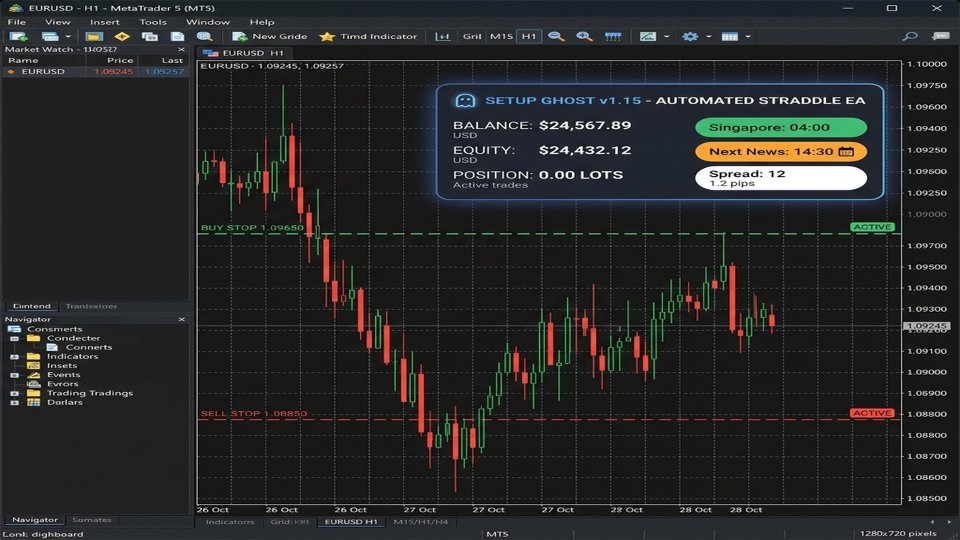960x540 pixels.
Task: Open the File menu
Action: [17, 22]
